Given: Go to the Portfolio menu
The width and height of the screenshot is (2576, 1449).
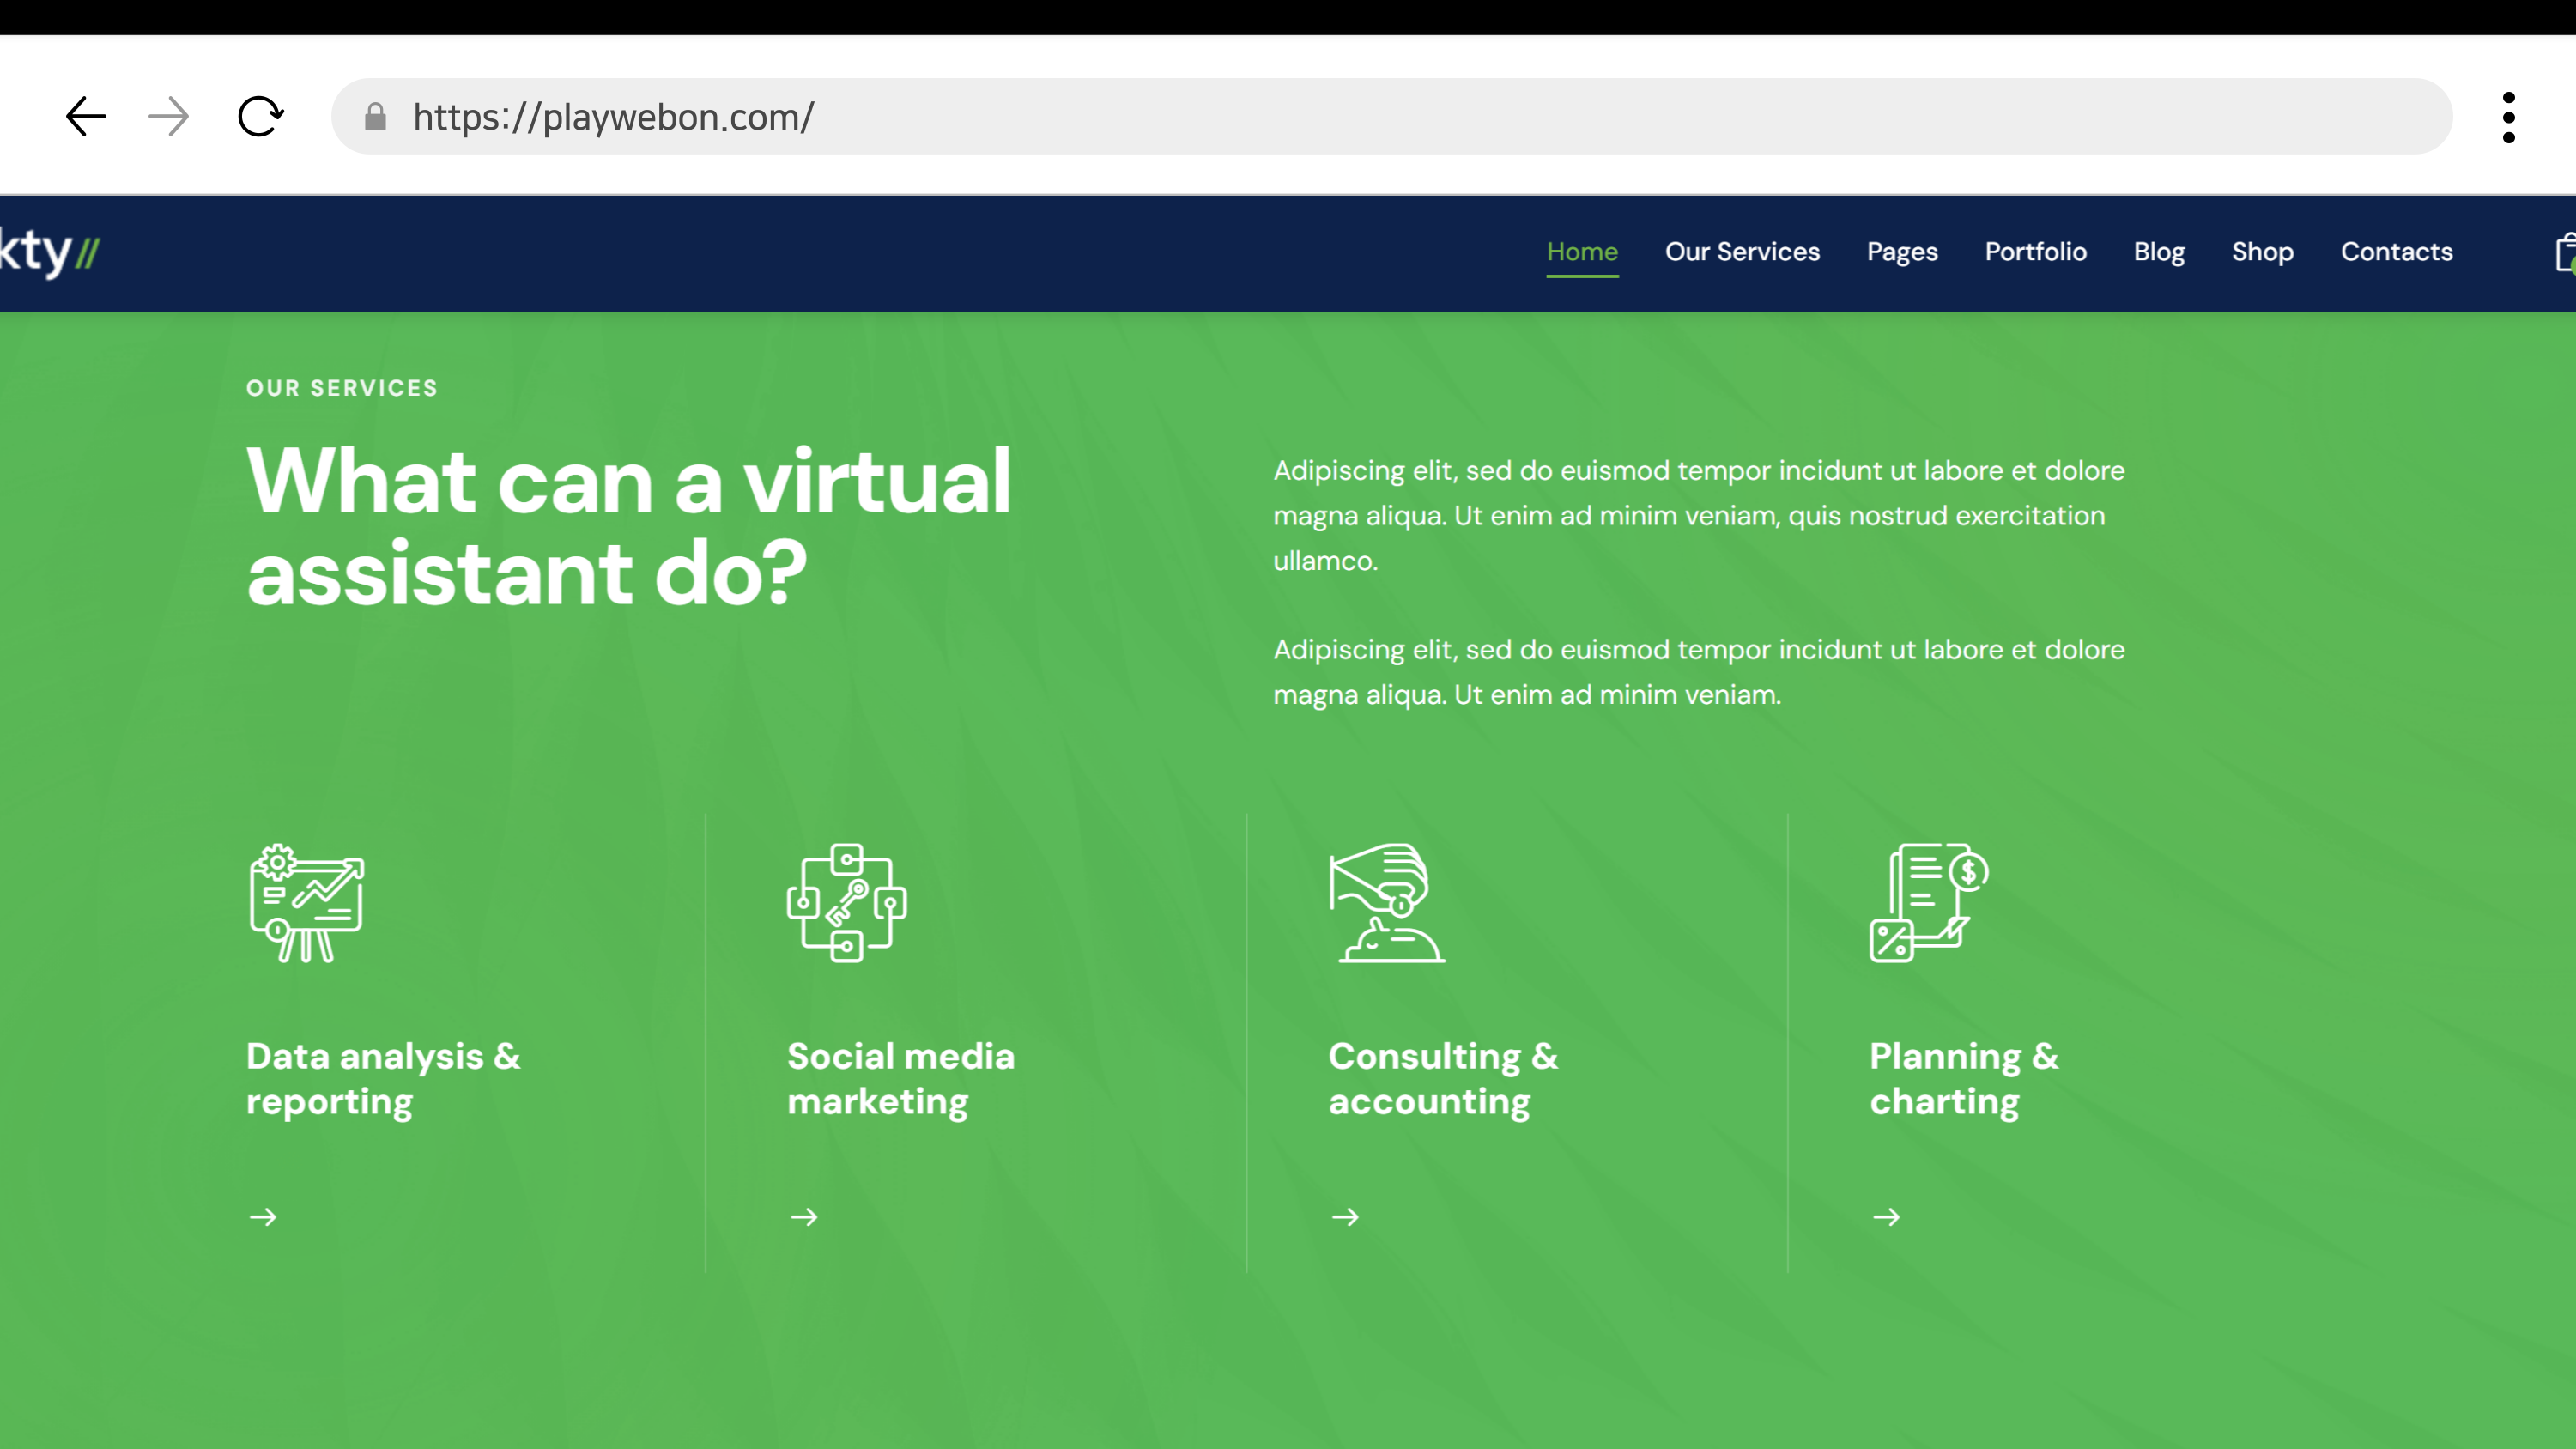Looking at the screenshot, I should [x=2035, y=252].
